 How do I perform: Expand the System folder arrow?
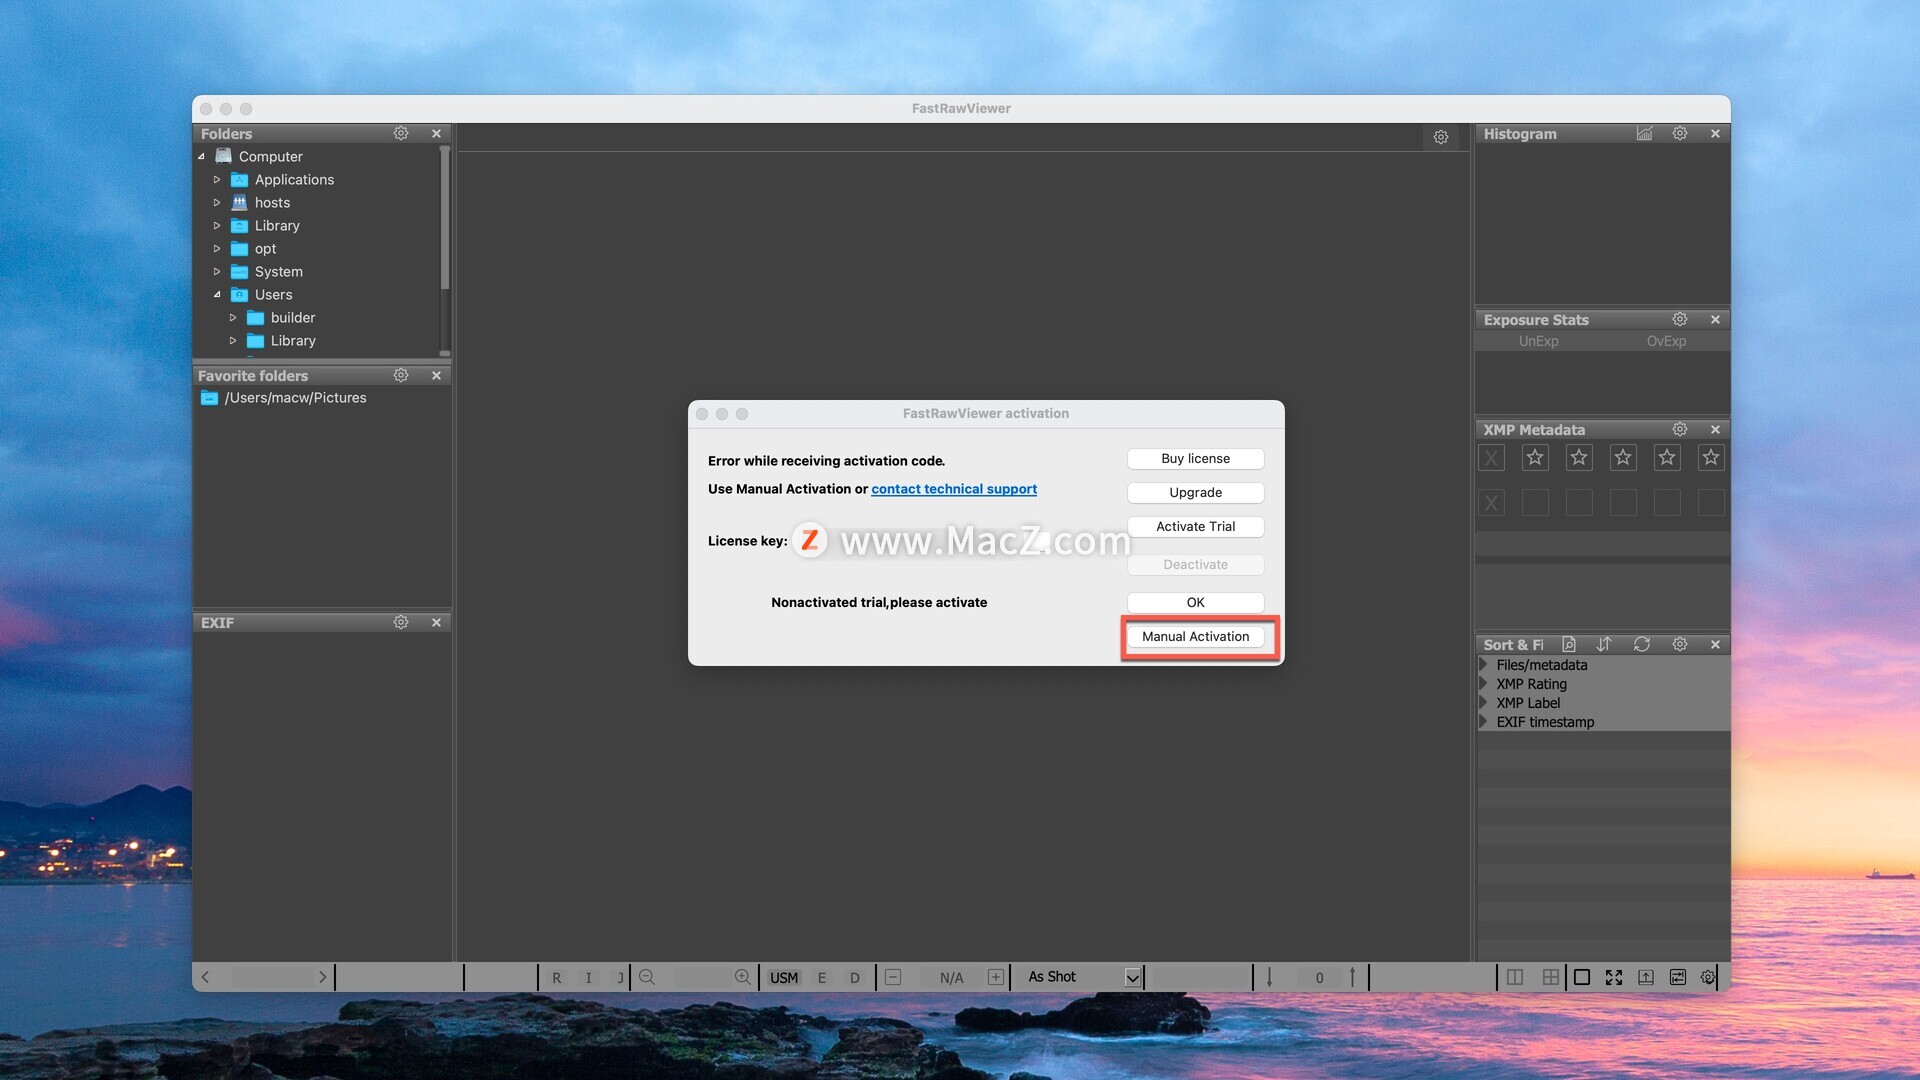click(x=217, y=272)
